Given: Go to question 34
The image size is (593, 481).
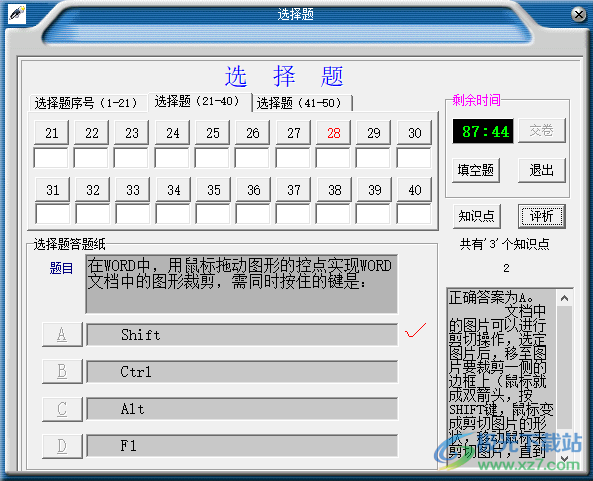Looking at the screenshot, I should pos(174,189).
